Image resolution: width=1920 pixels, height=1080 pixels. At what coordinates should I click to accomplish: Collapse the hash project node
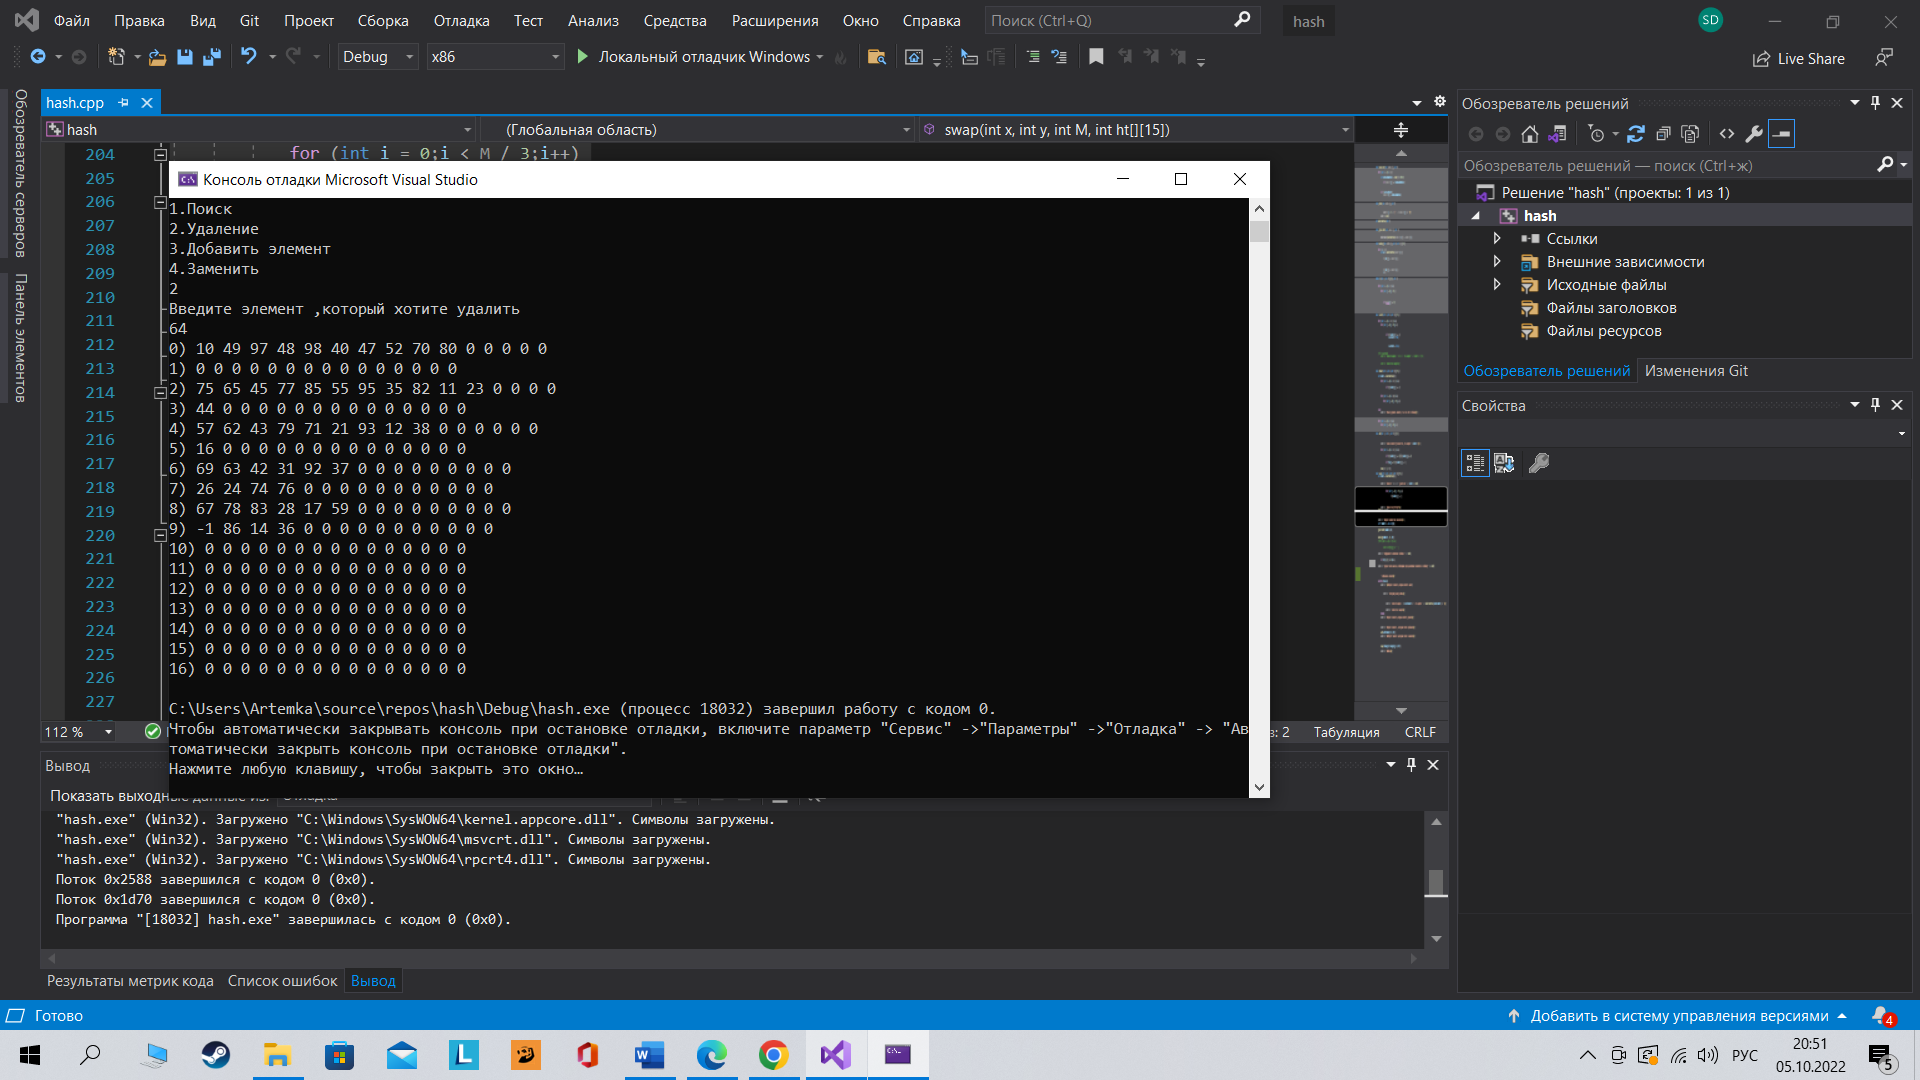click(1476, 216)
